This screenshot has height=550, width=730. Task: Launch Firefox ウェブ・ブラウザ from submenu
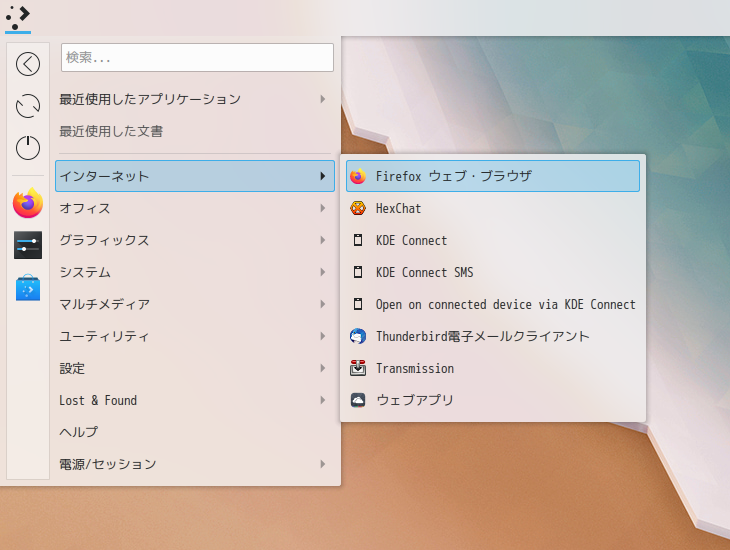493,176
